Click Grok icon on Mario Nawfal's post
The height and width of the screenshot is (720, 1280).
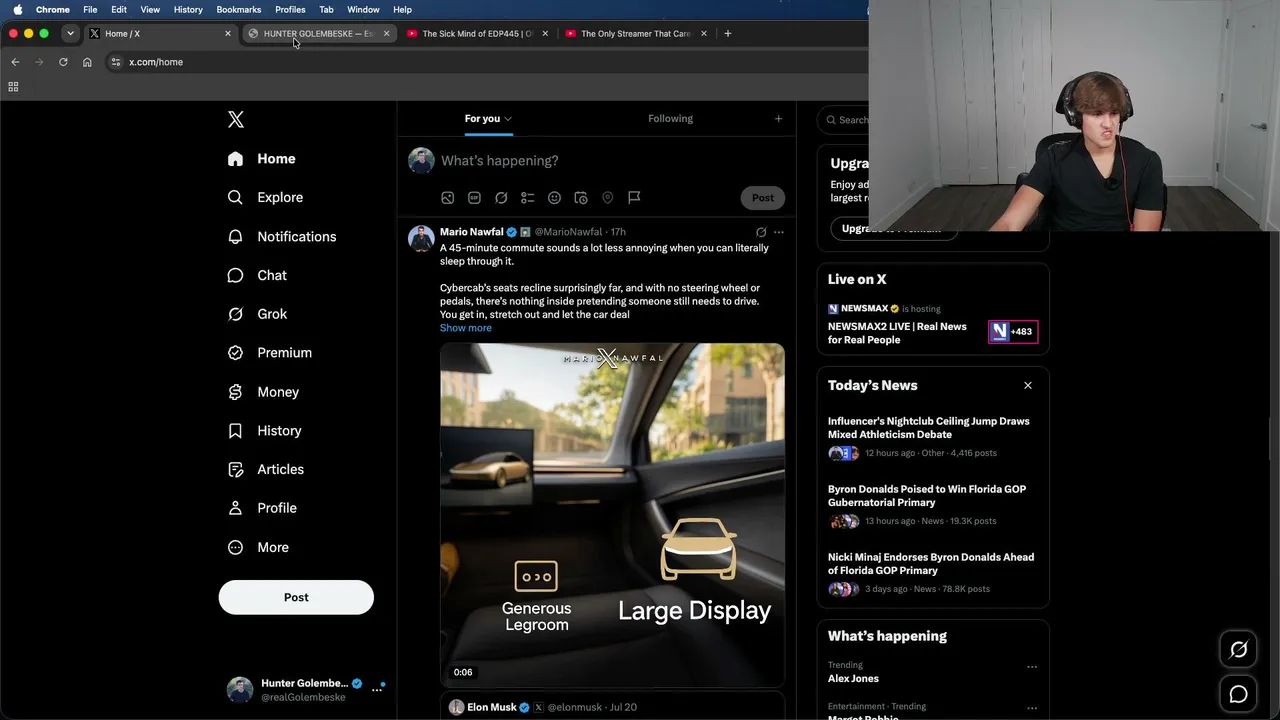click(761, 232)
